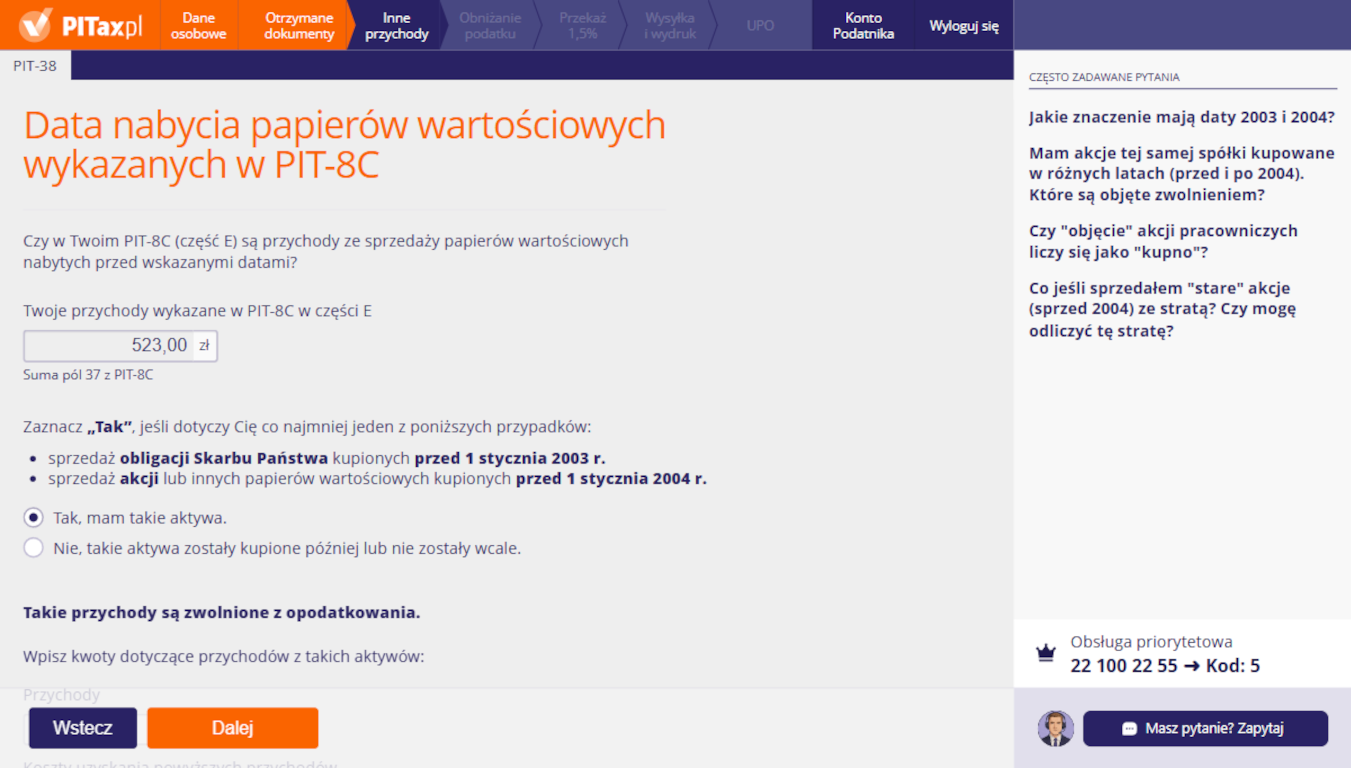Image resolution: width=1351 pixels, height=768 pixels.
Task: Expand FAQ about shares bought in different years
Action: coord(1181,174)
